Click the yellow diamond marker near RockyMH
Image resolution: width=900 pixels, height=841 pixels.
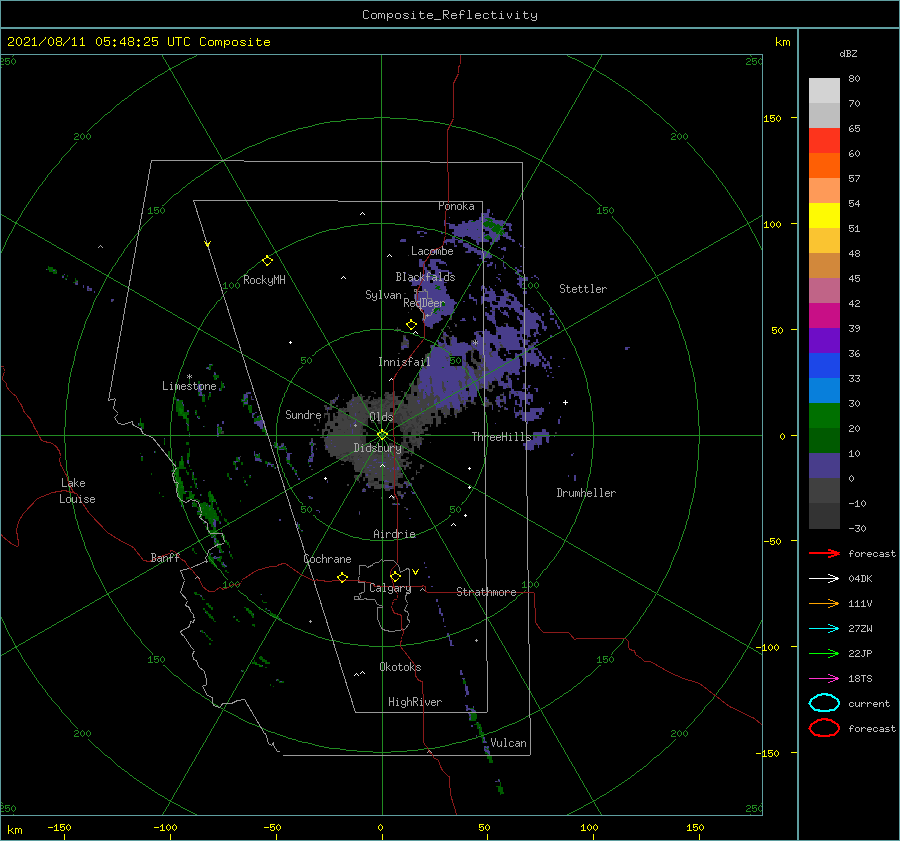(x=267, y=261)
